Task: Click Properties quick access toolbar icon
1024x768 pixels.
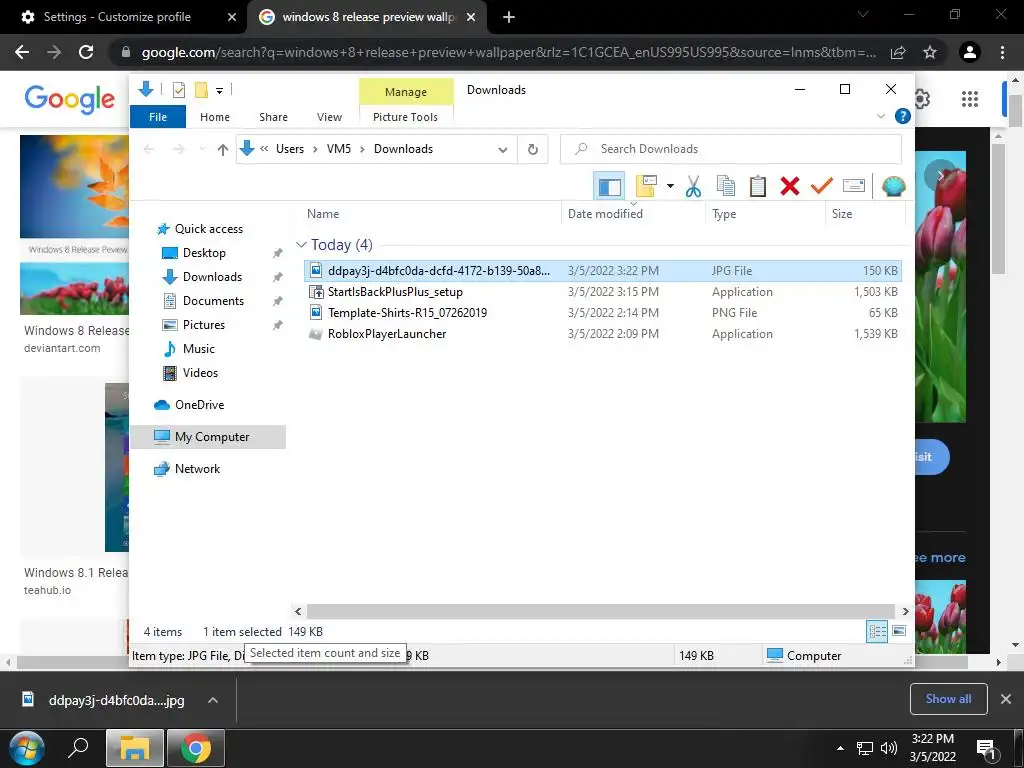Action: click(x=178, y=90)
